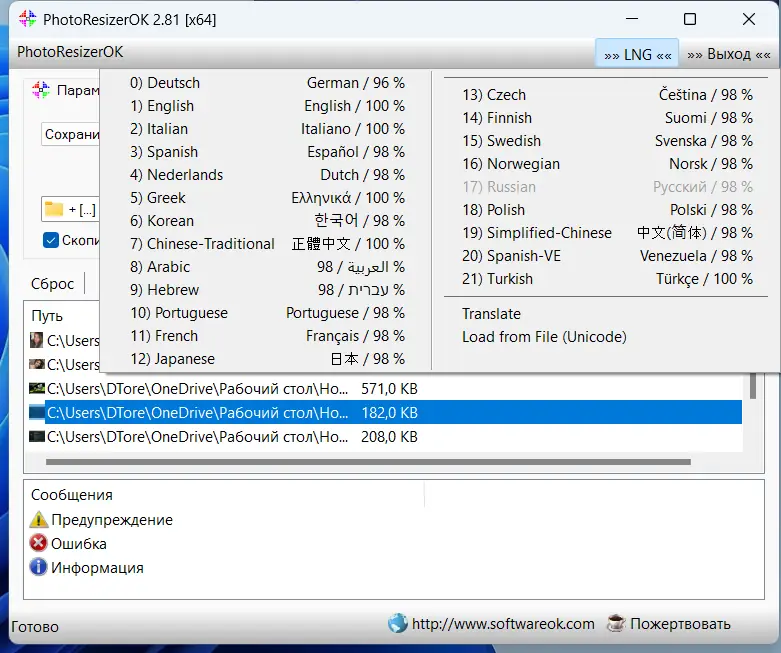This screenshot has width=781, height=653.
Task: Choose Czech language option
Action: (x=606, y=95)
